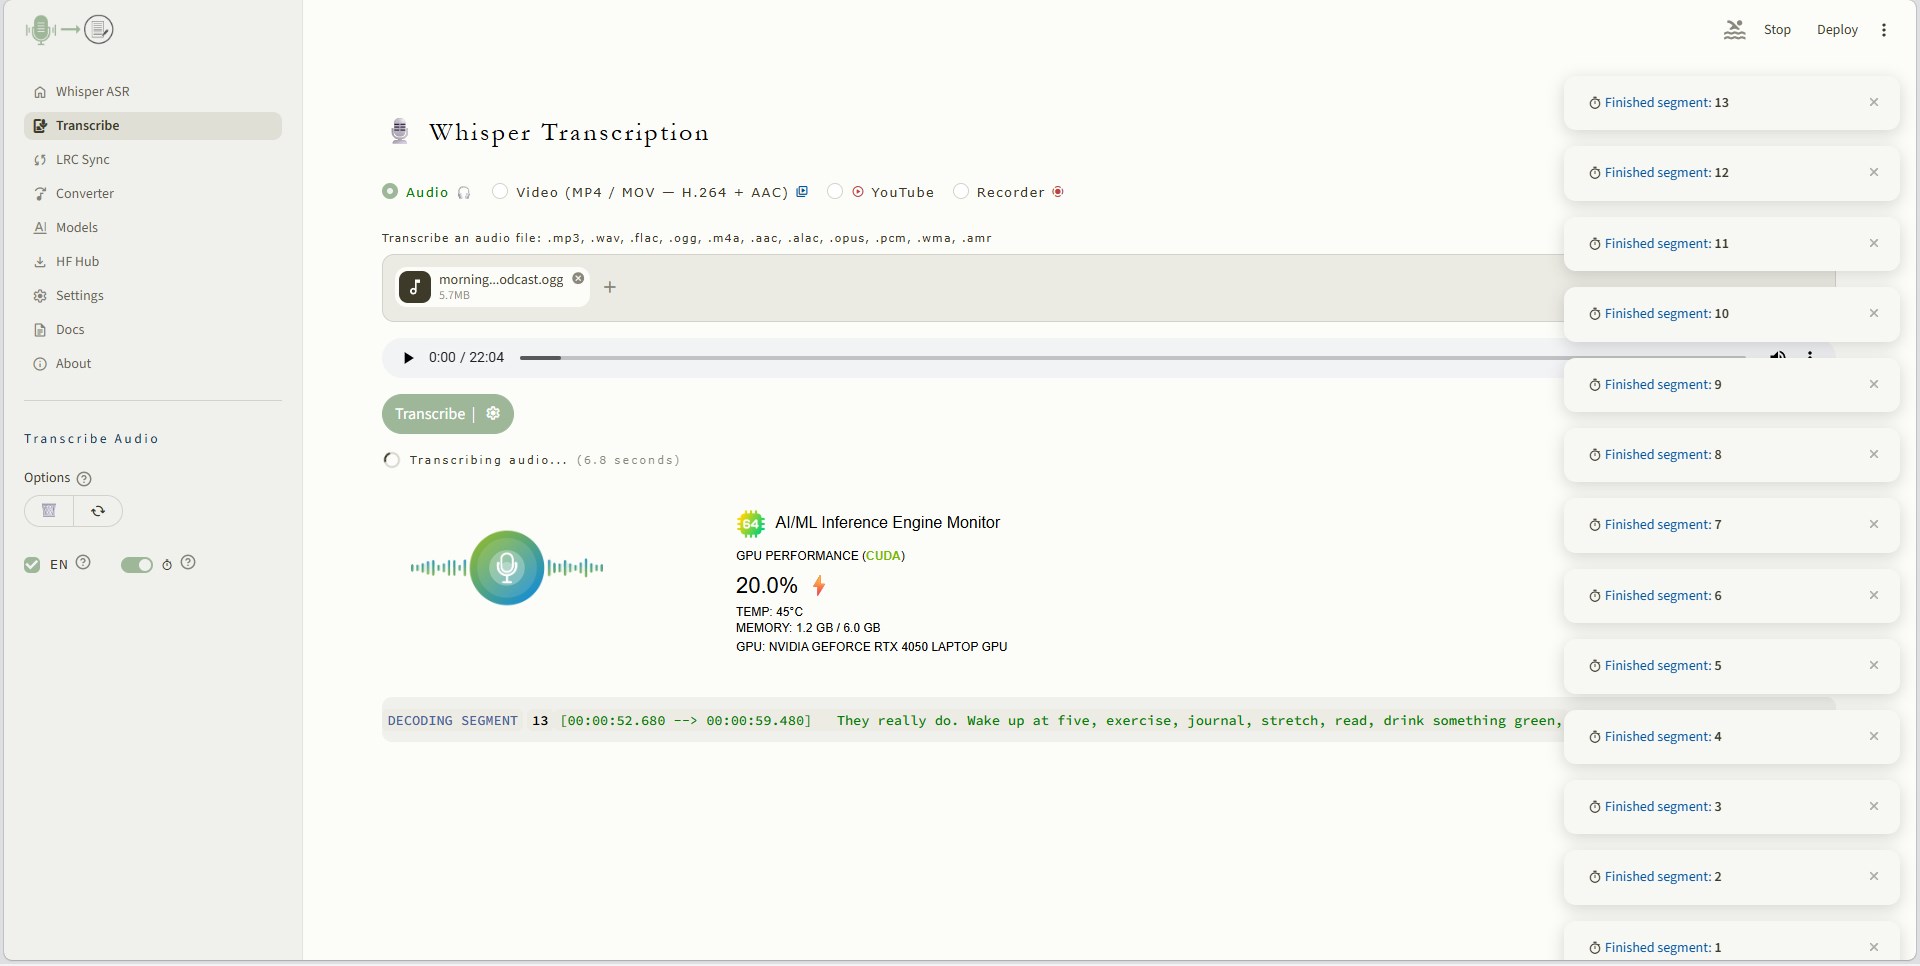Open the help icon next to Options

pyautogui.click(x=84, y=479)
